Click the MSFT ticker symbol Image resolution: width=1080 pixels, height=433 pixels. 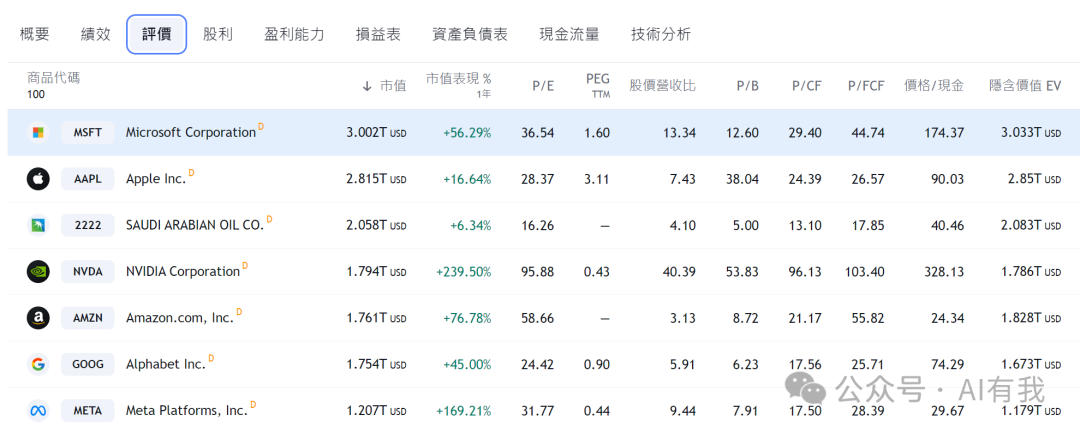88,132
